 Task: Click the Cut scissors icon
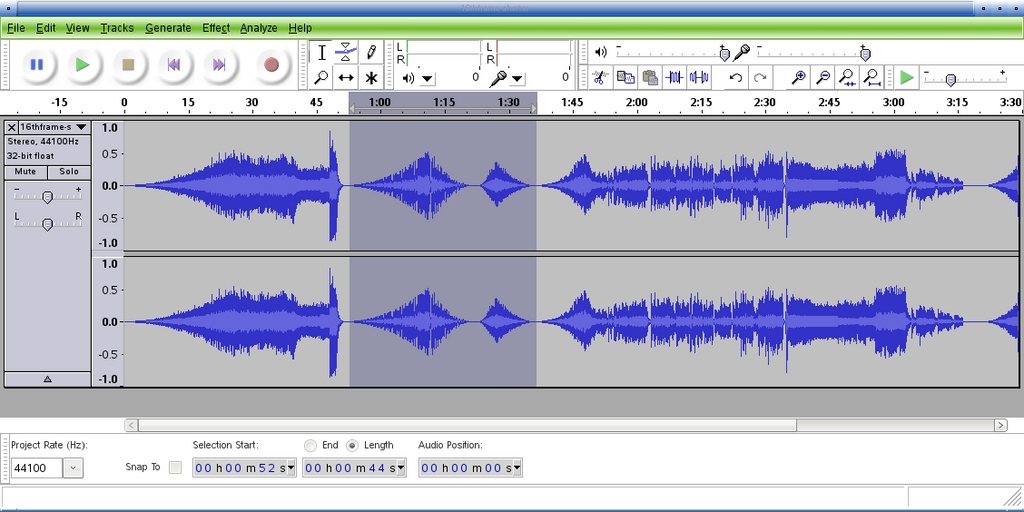[600, 77]
